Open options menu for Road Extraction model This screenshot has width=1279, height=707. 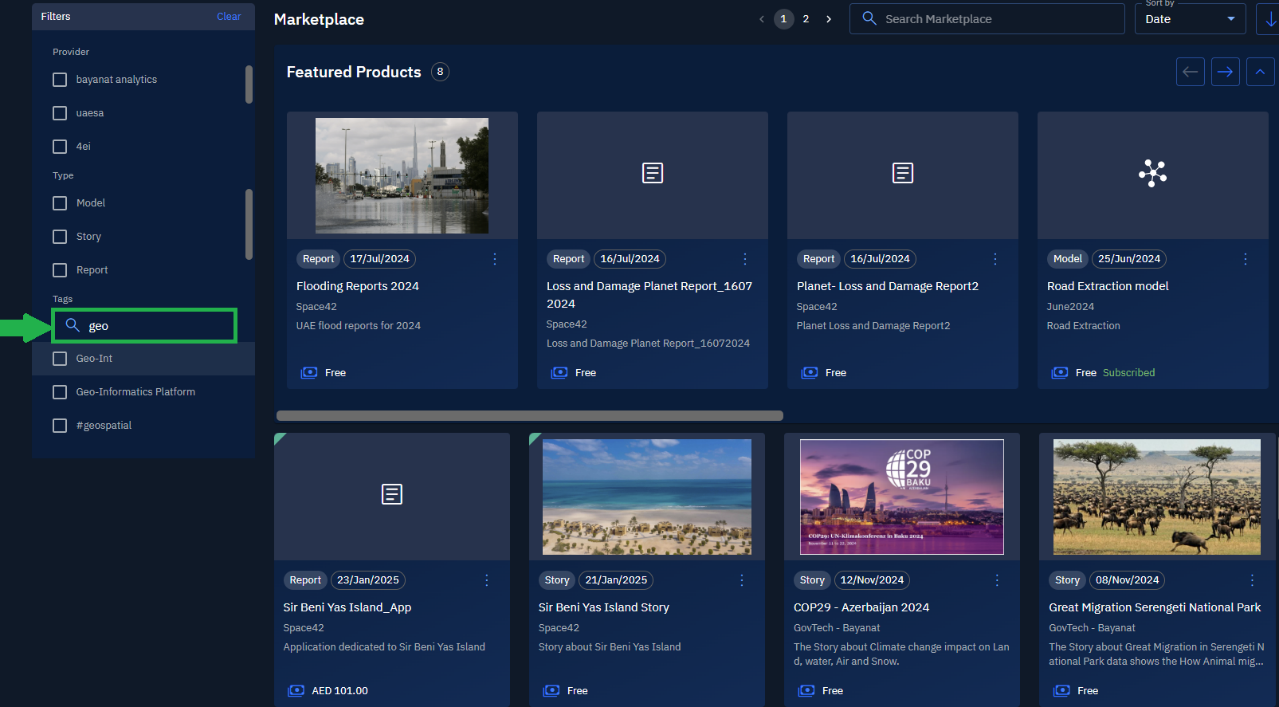pos(1245,259)
